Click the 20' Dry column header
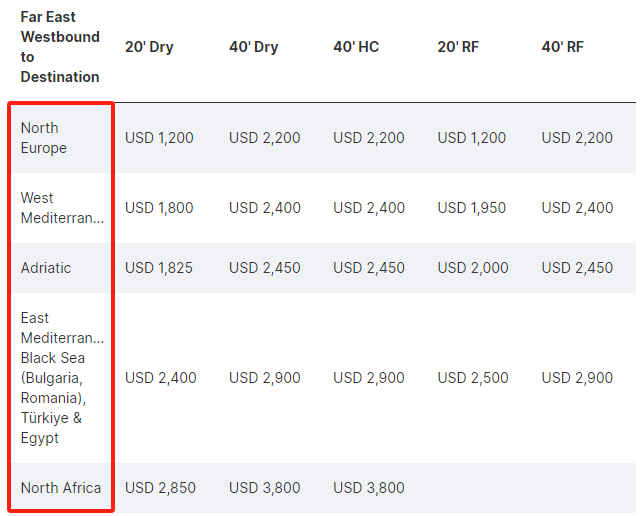The height and width of the screenshot is (516, 640). tap(149, 47)
